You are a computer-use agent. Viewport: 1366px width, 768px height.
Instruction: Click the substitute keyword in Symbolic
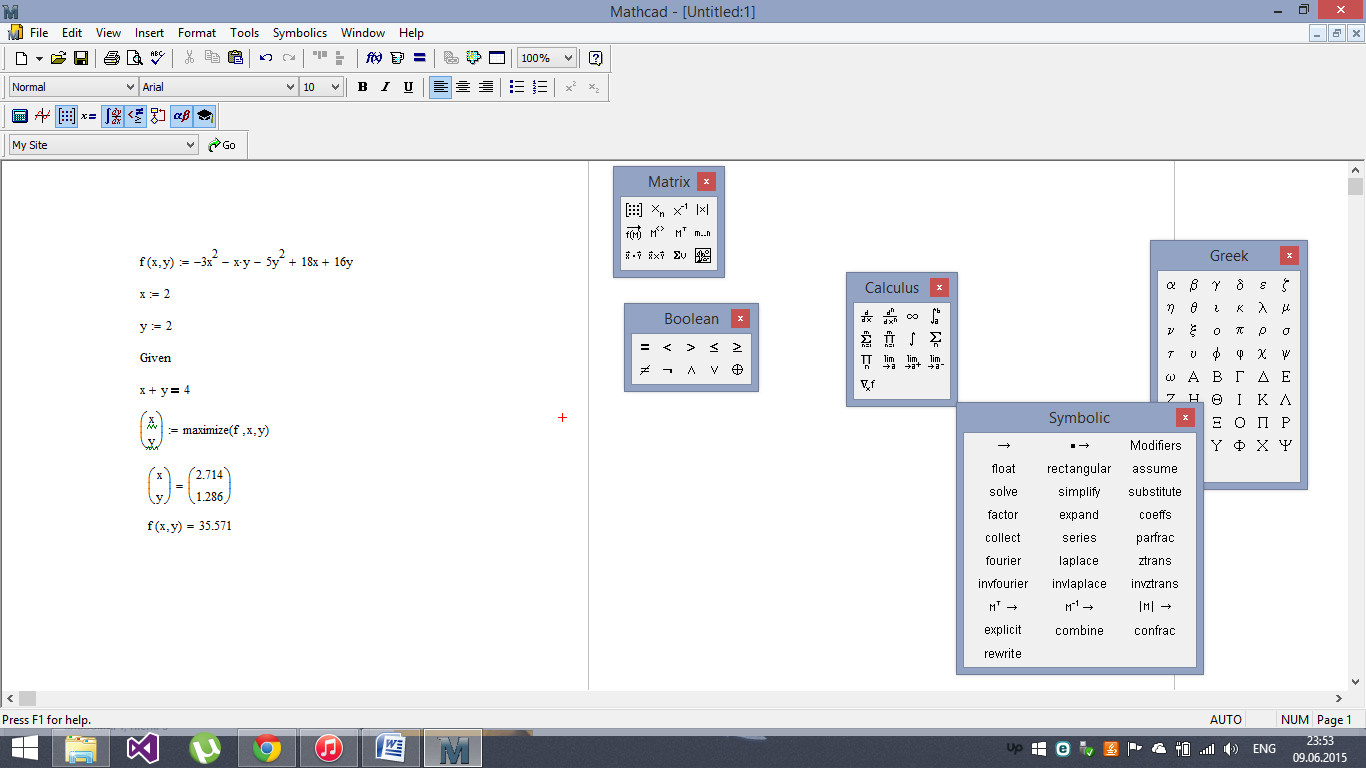point(1155,492)
